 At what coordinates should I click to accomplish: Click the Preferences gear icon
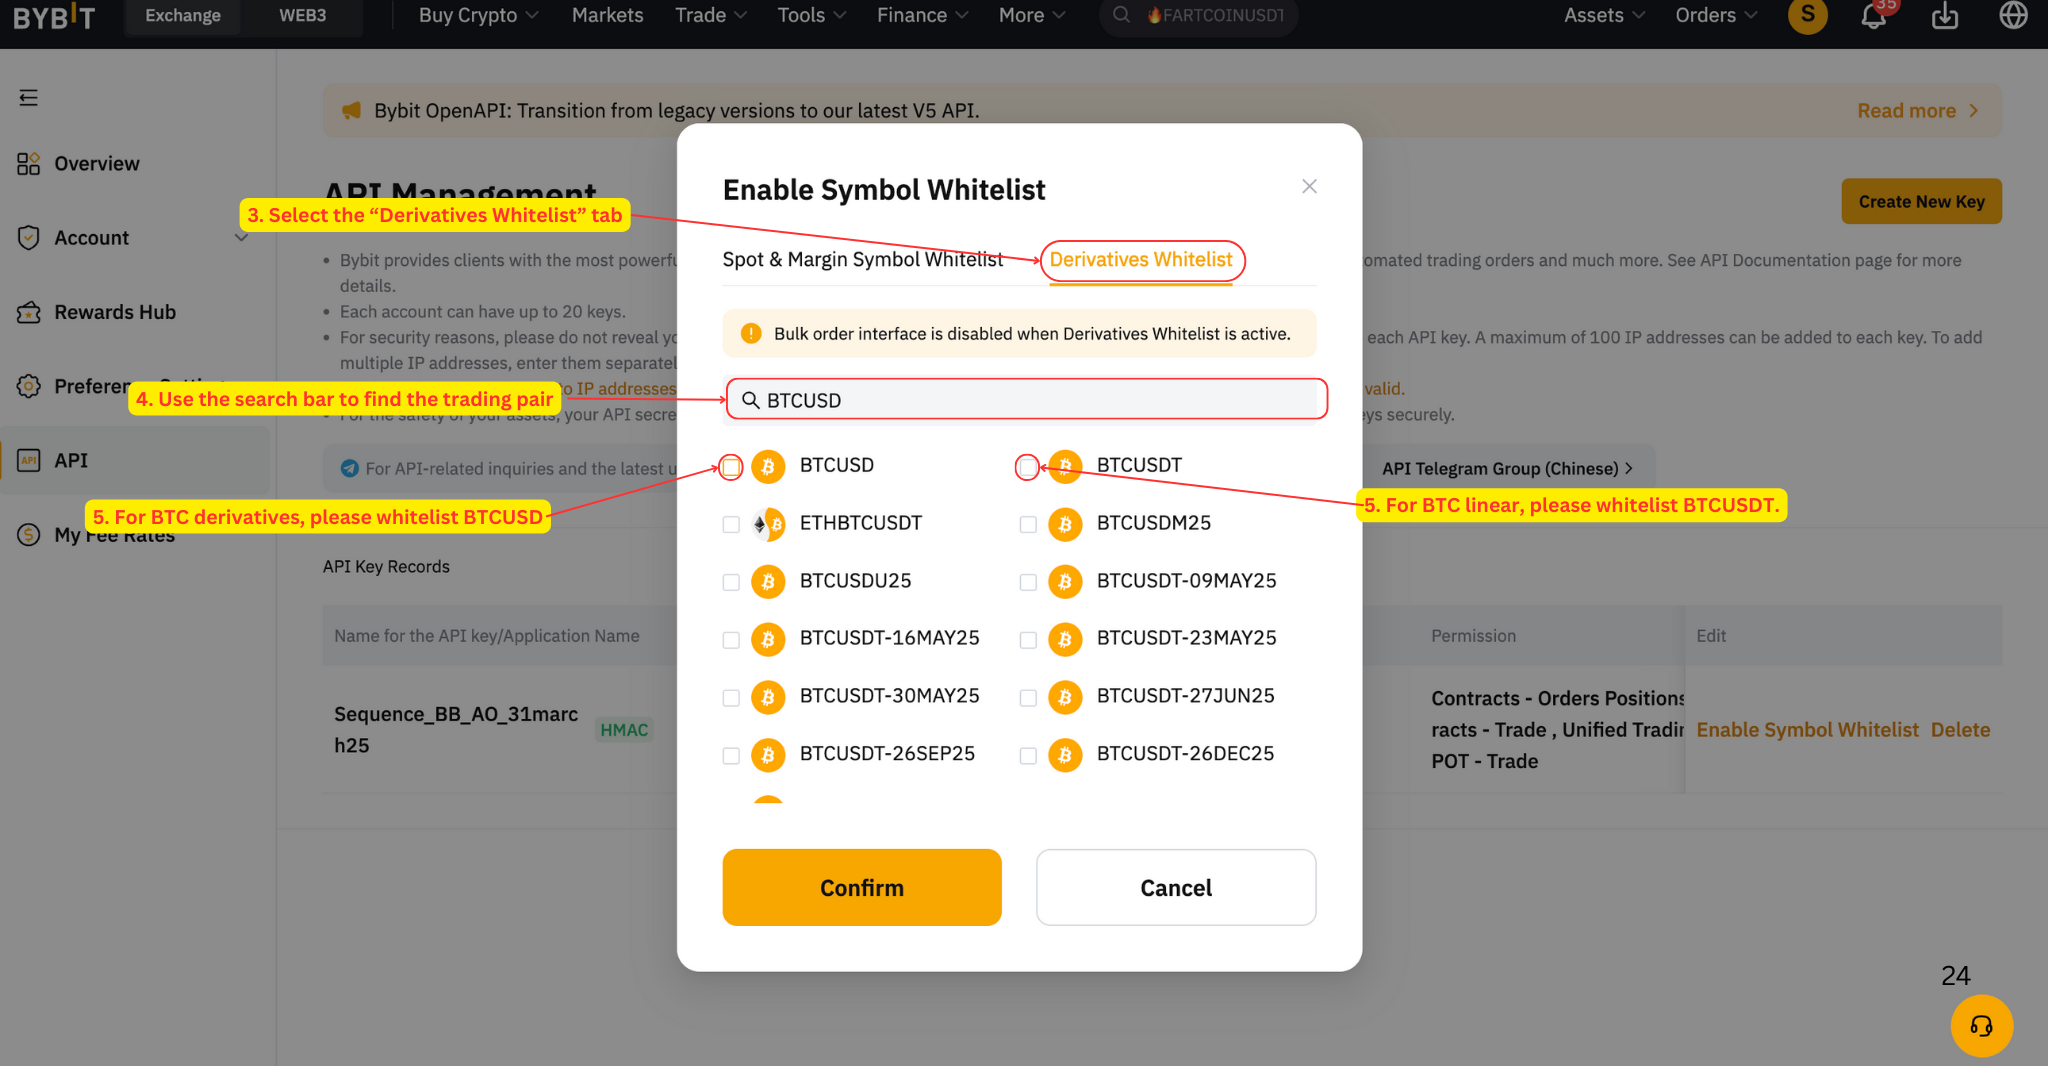28,386
